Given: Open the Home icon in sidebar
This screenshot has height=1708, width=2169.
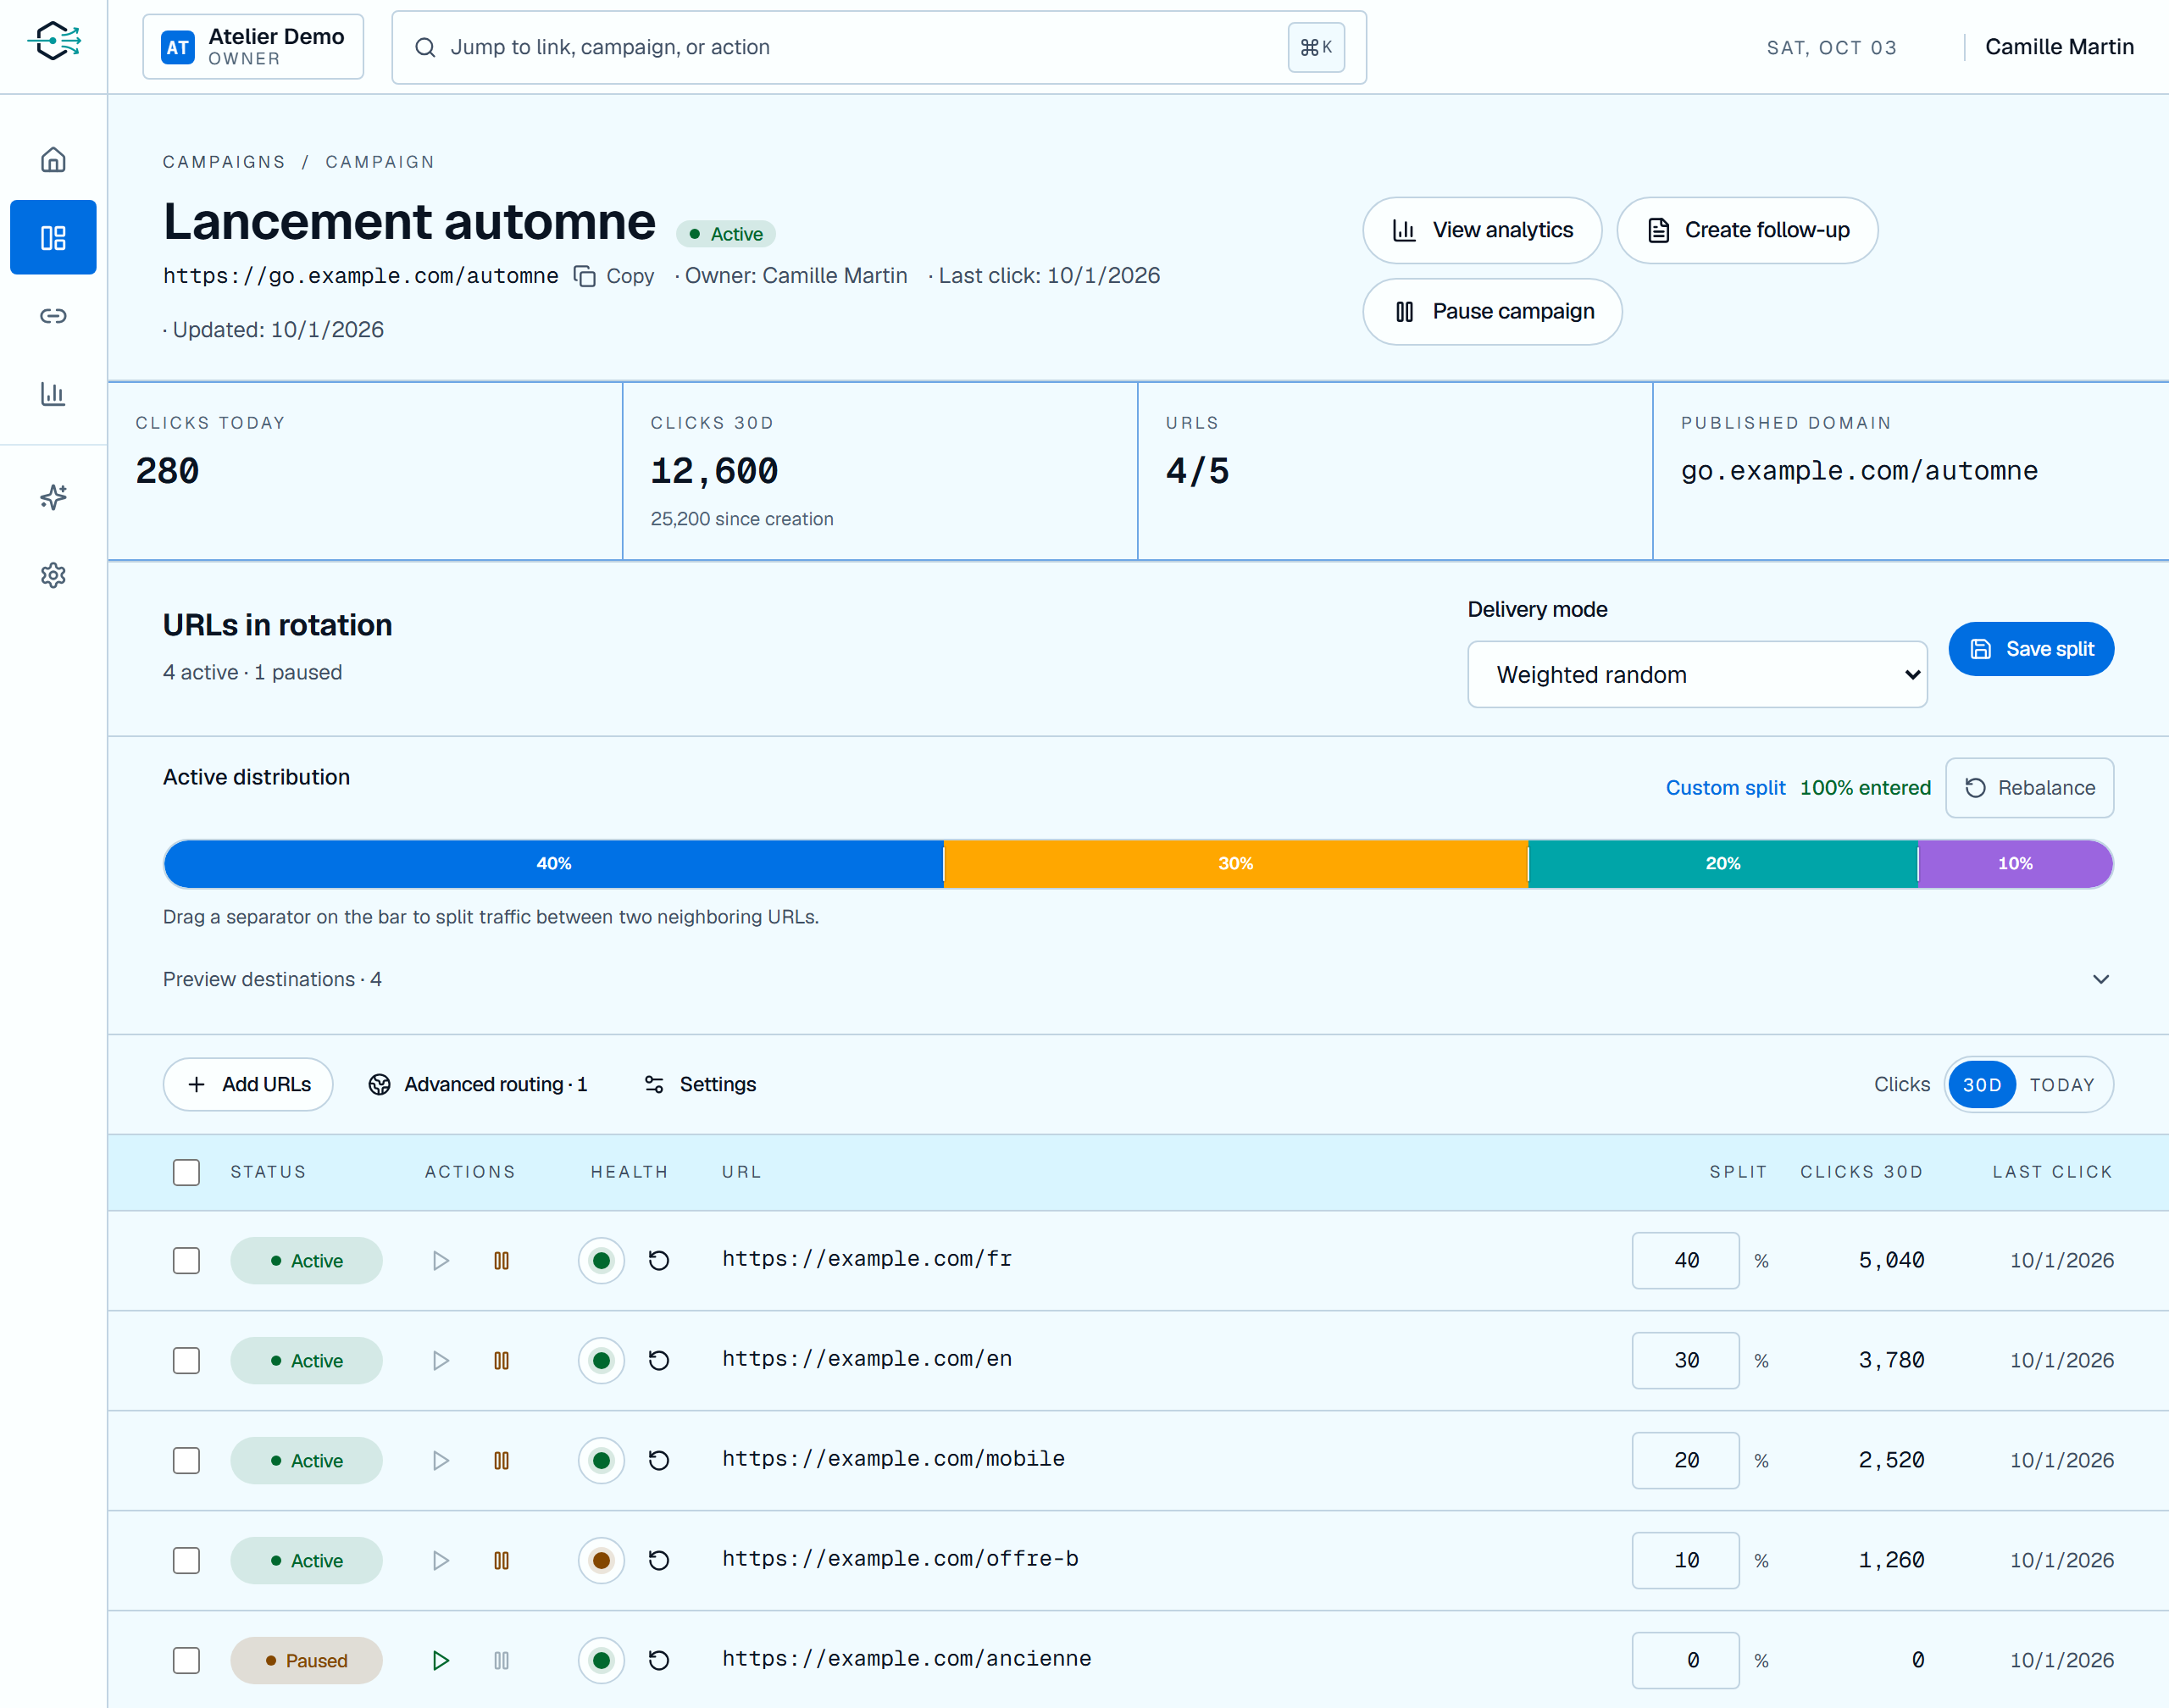Looking at the screenshot, I should click(x=53, y=160).
